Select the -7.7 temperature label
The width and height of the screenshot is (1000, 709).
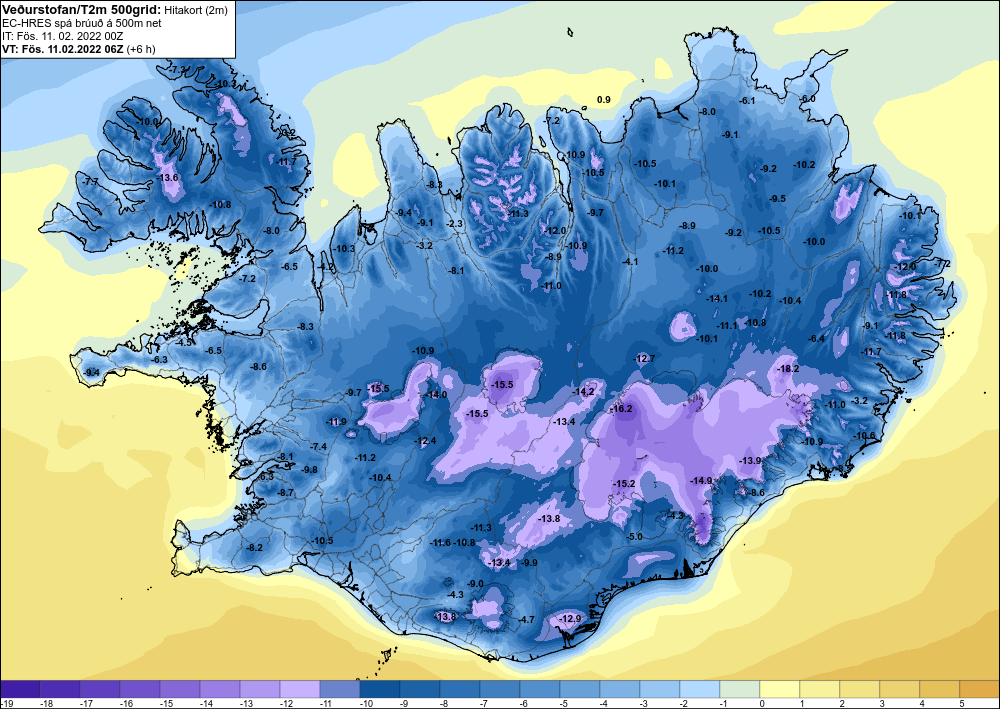91,182
